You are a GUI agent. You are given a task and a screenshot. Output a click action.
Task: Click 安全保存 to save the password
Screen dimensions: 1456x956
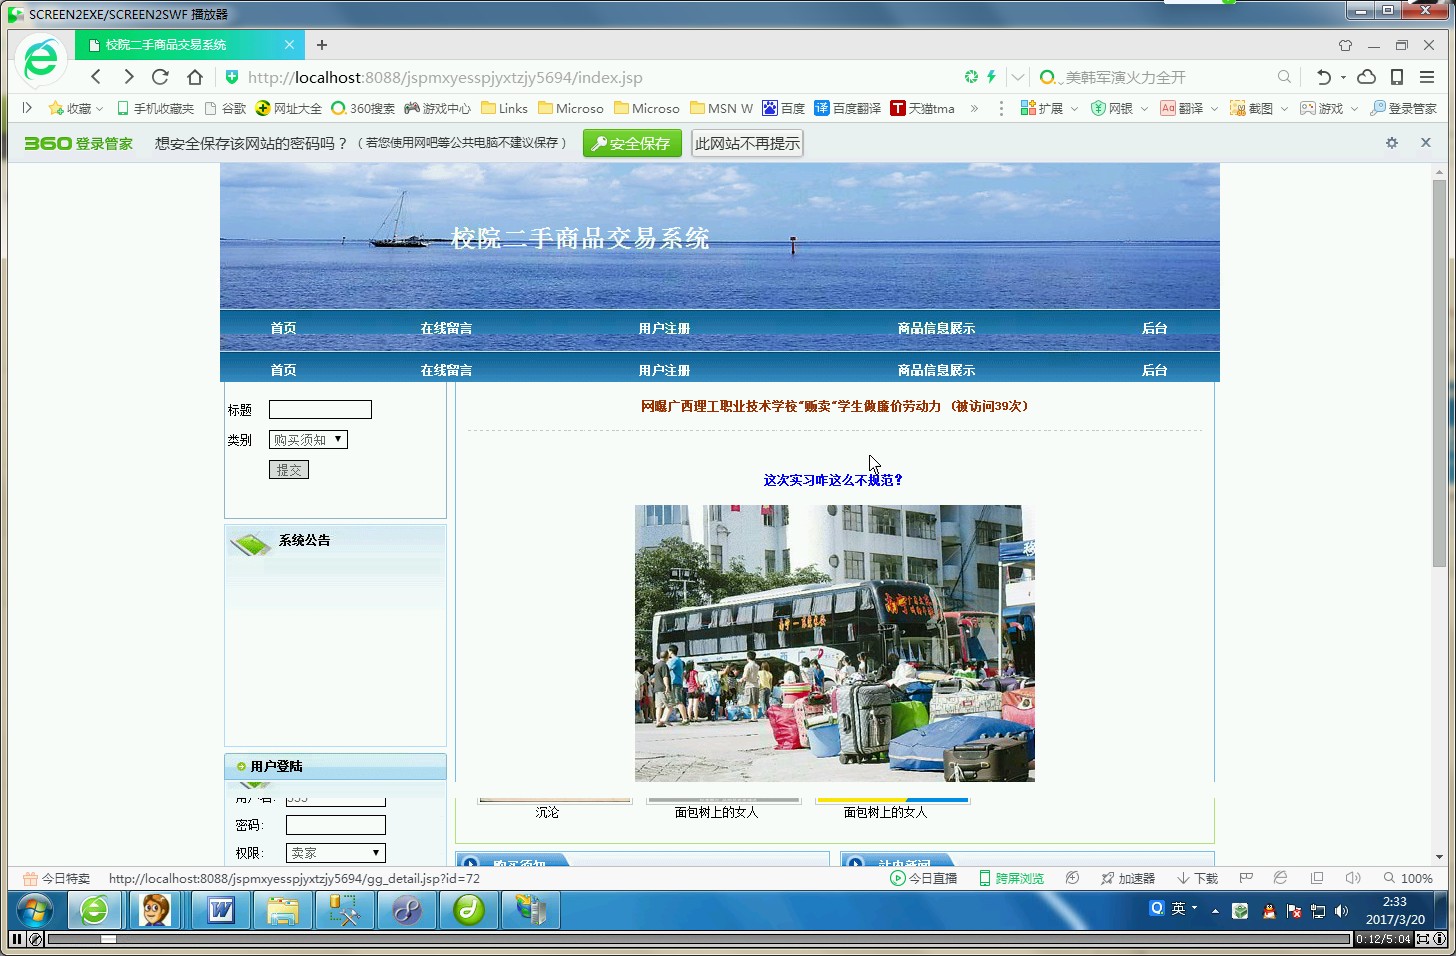pyautogui.click(x=632, y=143)
